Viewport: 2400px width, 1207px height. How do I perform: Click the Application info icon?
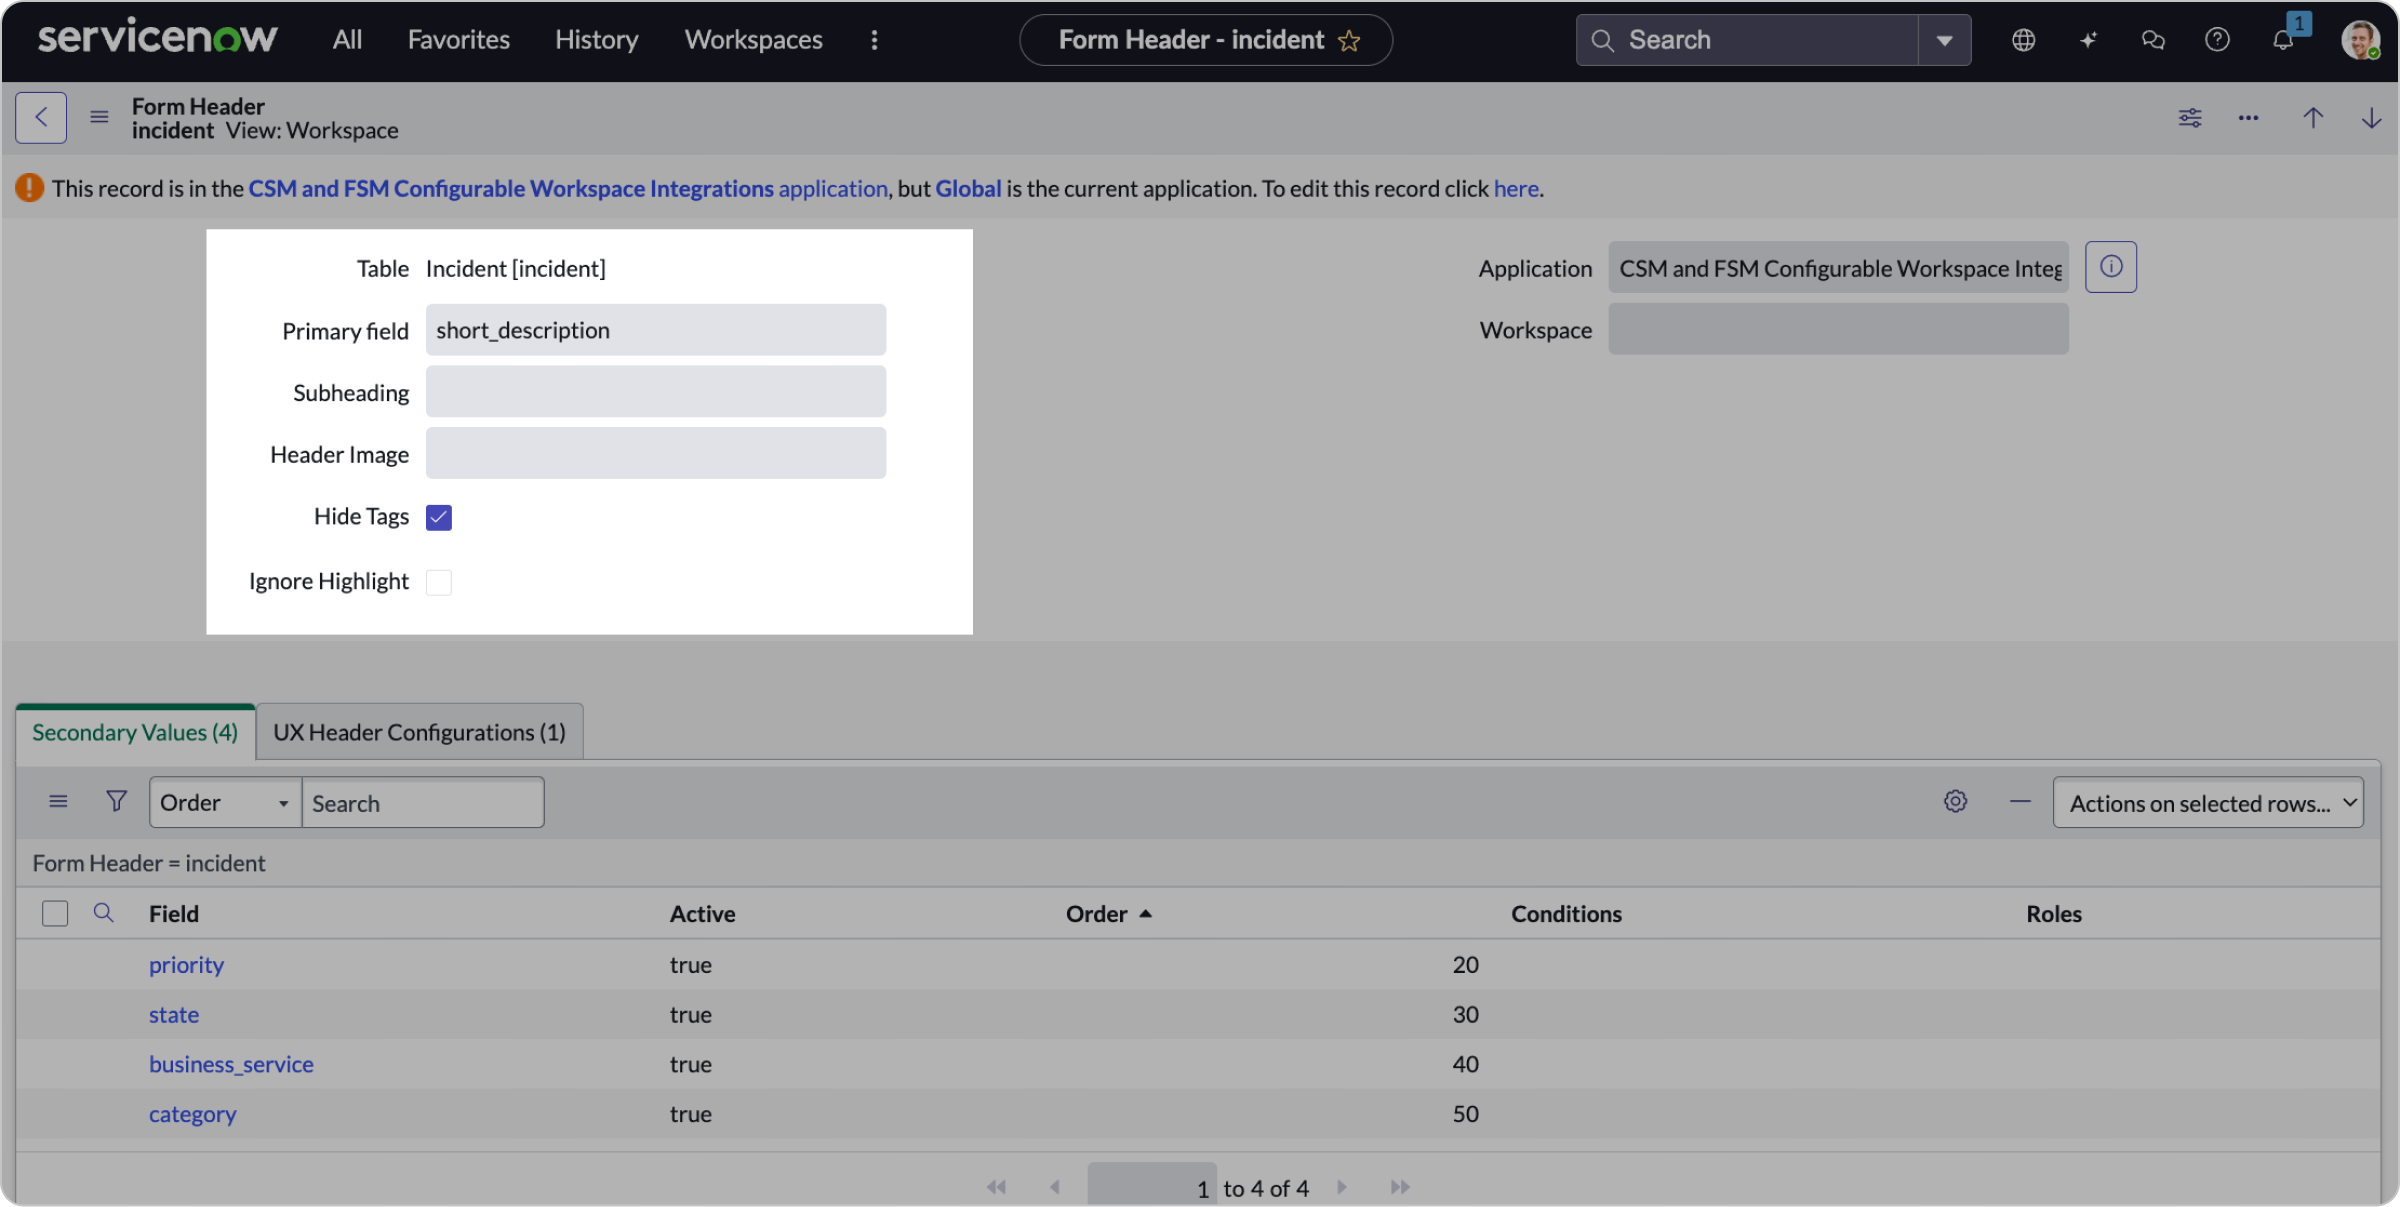(2110, 267)
